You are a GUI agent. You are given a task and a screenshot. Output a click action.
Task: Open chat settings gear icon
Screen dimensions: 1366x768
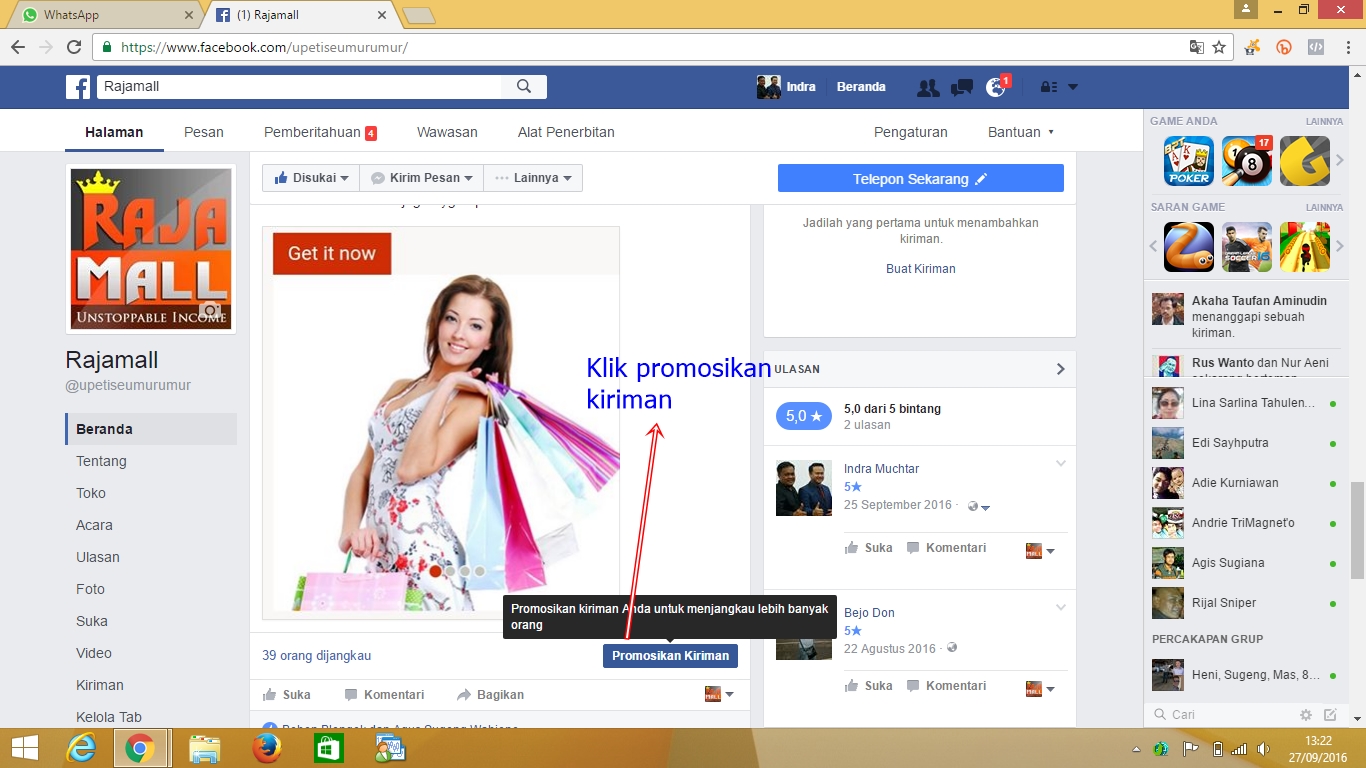coord(1305,715)
